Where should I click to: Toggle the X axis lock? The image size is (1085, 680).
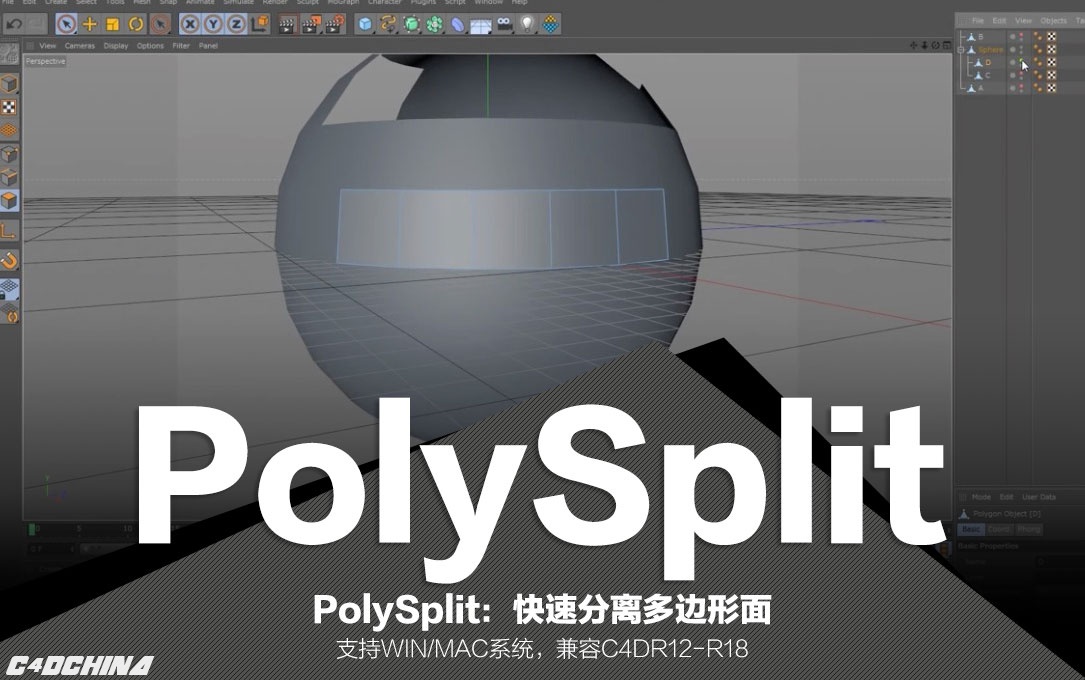[x=190, y=24]
